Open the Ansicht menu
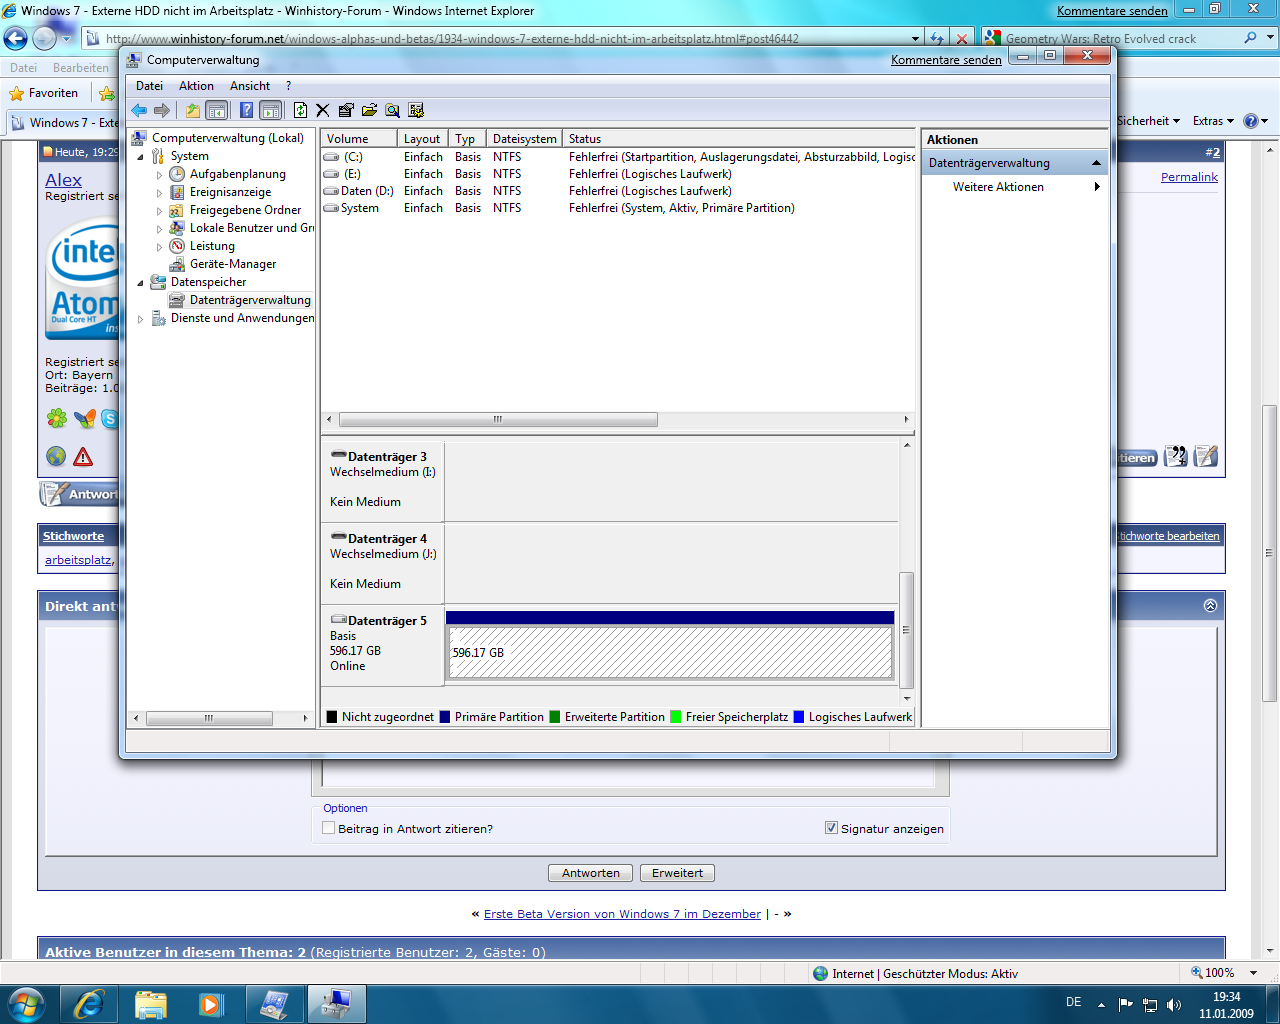The height and width of the screenshot is (1024, 1280). pos(250,86)
